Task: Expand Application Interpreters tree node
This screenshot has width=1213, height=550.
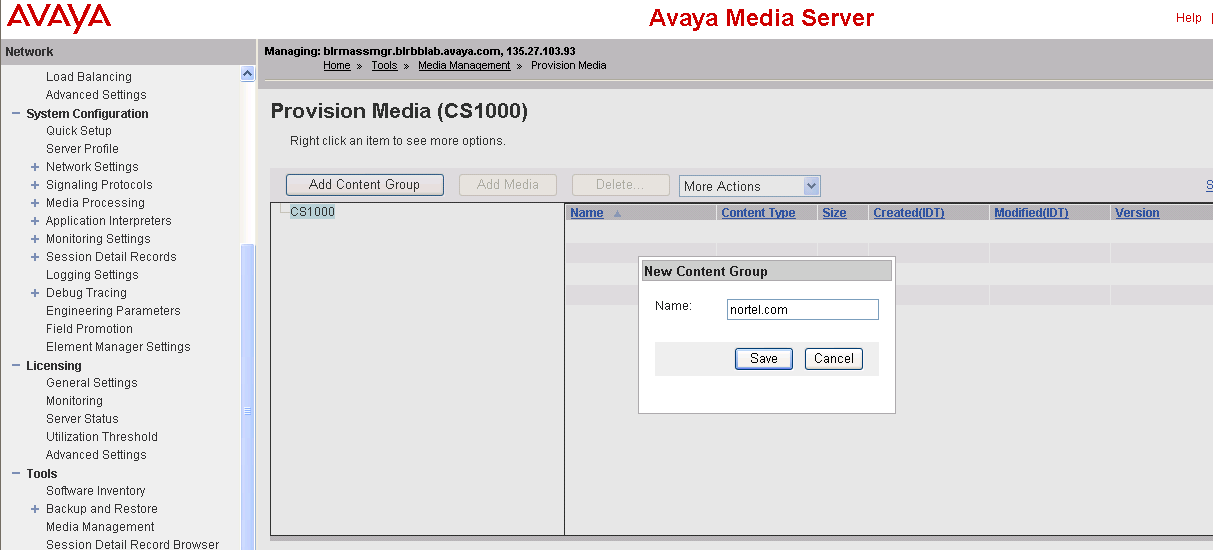Action: [x=35, y=221]
